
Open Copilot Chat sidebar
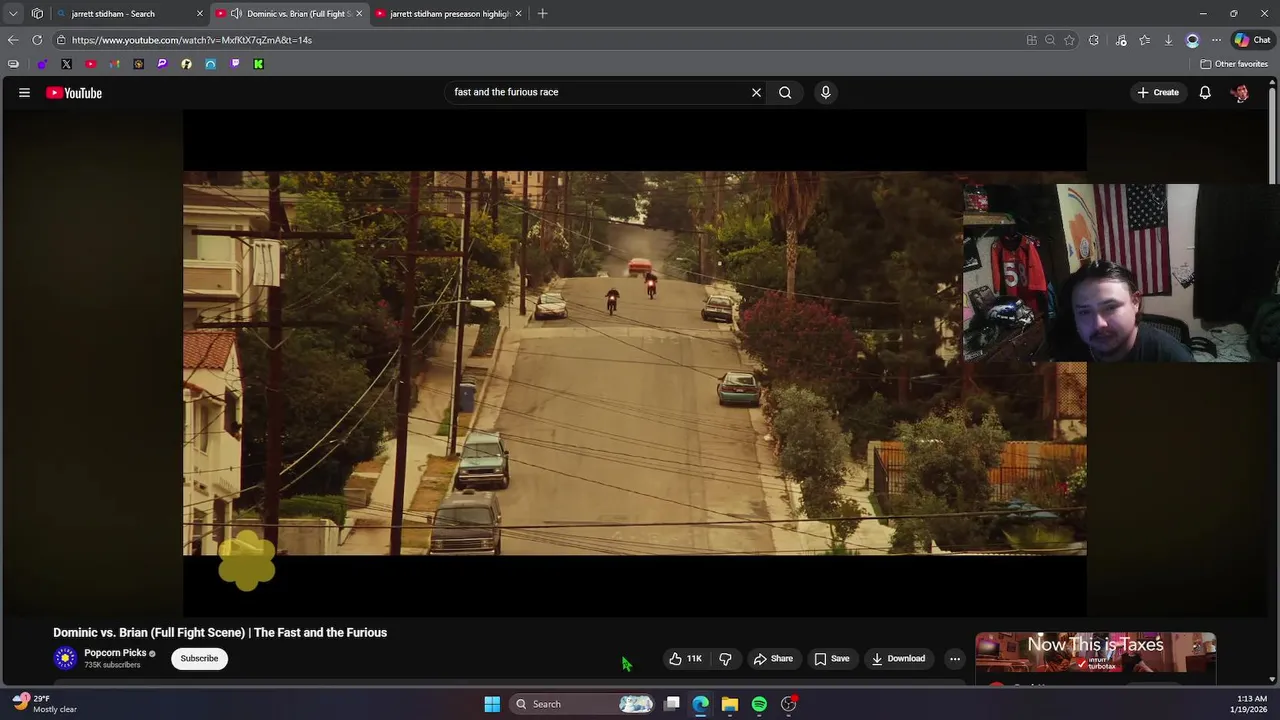pyautogui.click(x=1252, y=40)
